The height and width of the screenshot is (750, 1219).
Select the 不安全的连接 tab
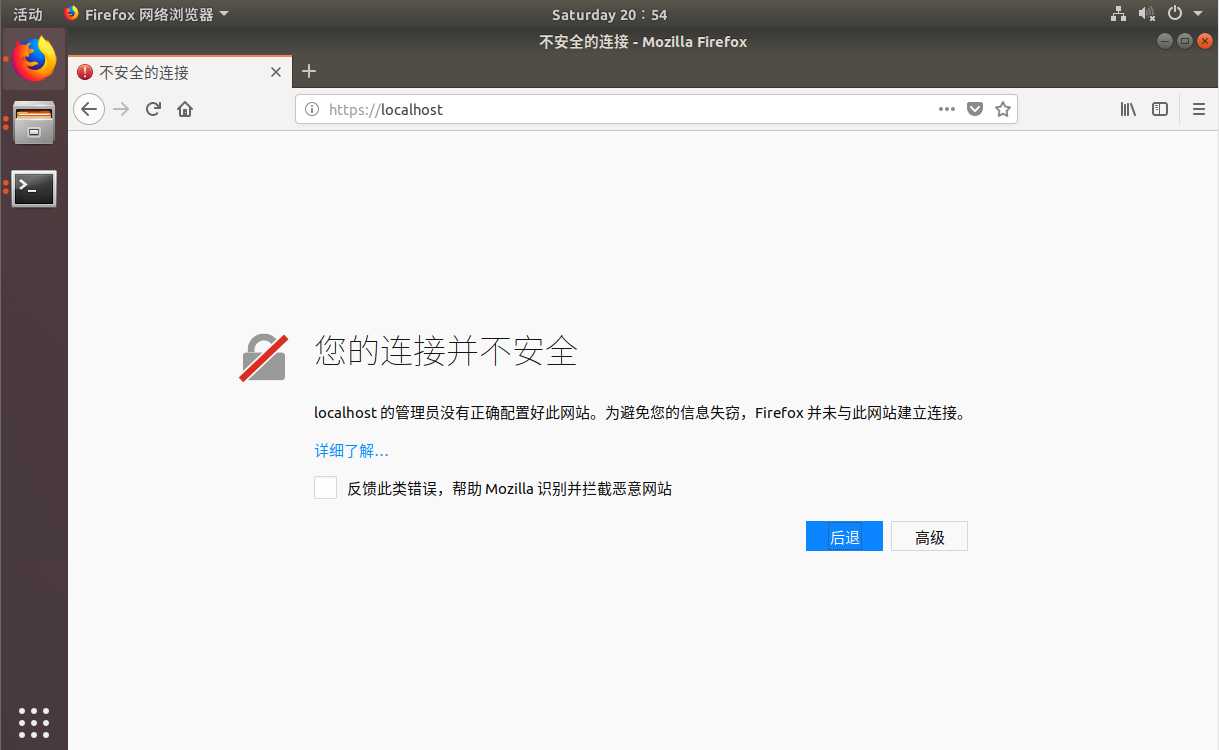pos(180,72)
